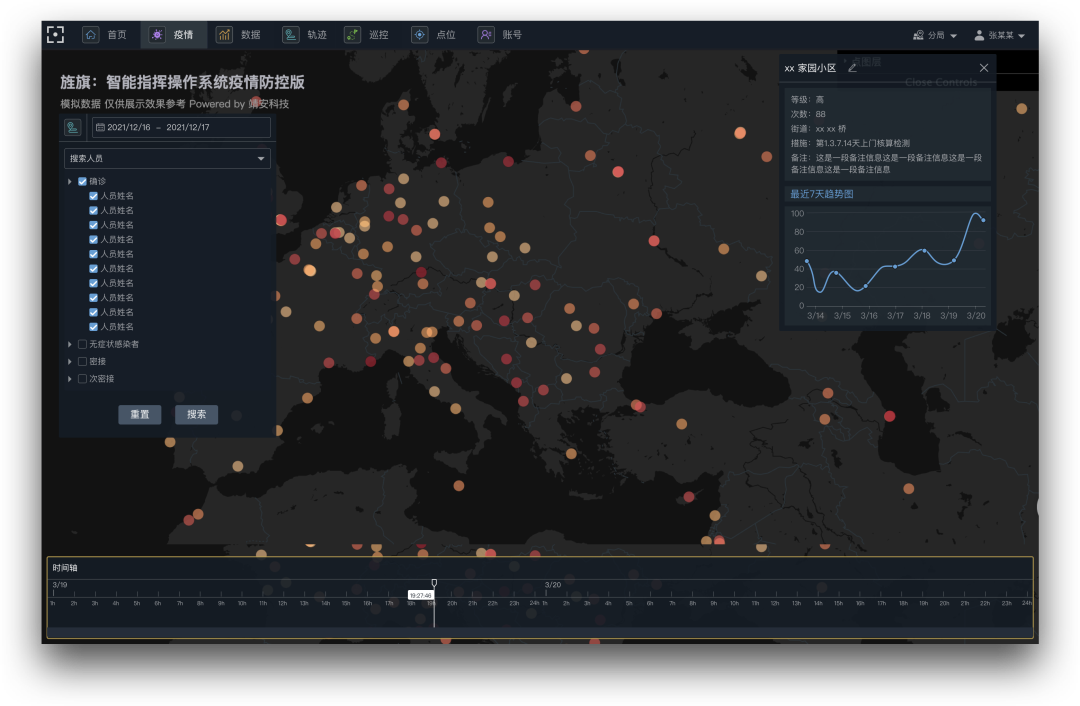Click the 3/19 date label on the timeline
The width and height of the screenshot is (1080, 706).
[x=60, y=585]
